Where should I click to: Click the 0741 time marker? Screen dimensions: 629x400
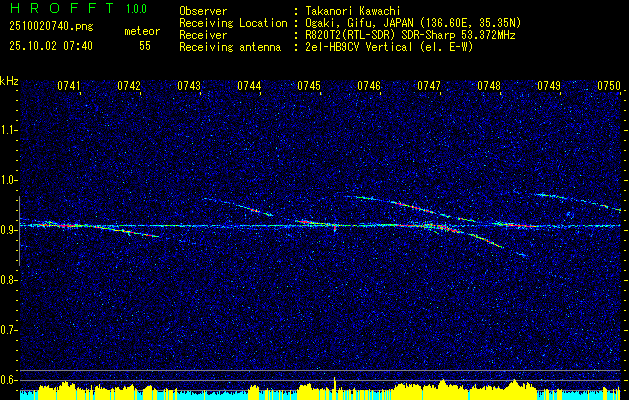click(x=69, y=86)
